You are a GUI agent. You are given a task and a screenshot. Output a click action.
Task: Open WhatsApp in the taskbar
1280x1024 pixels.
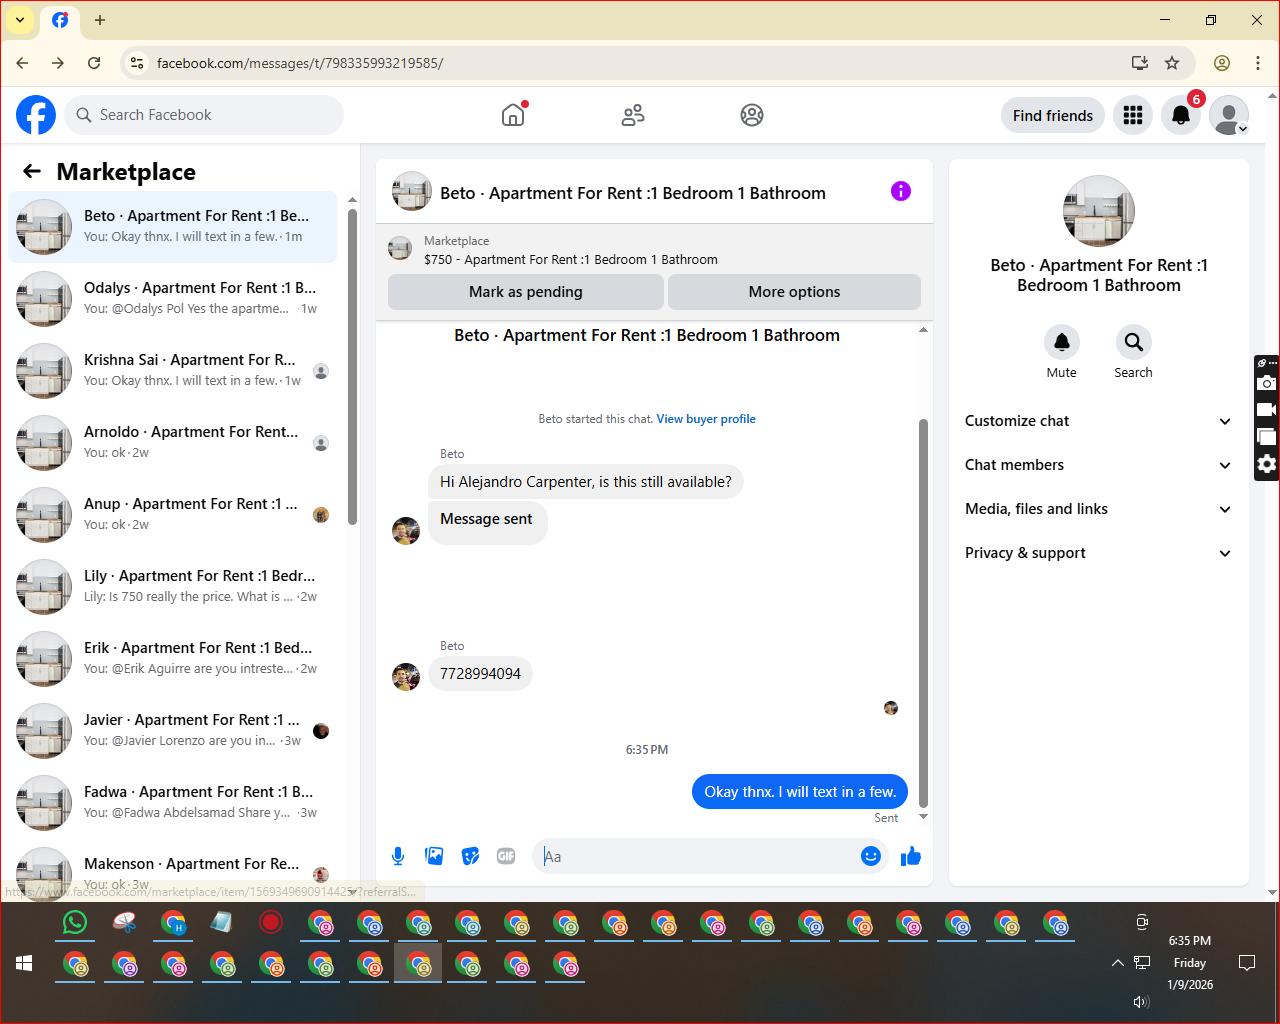click(x=75, y=922)
